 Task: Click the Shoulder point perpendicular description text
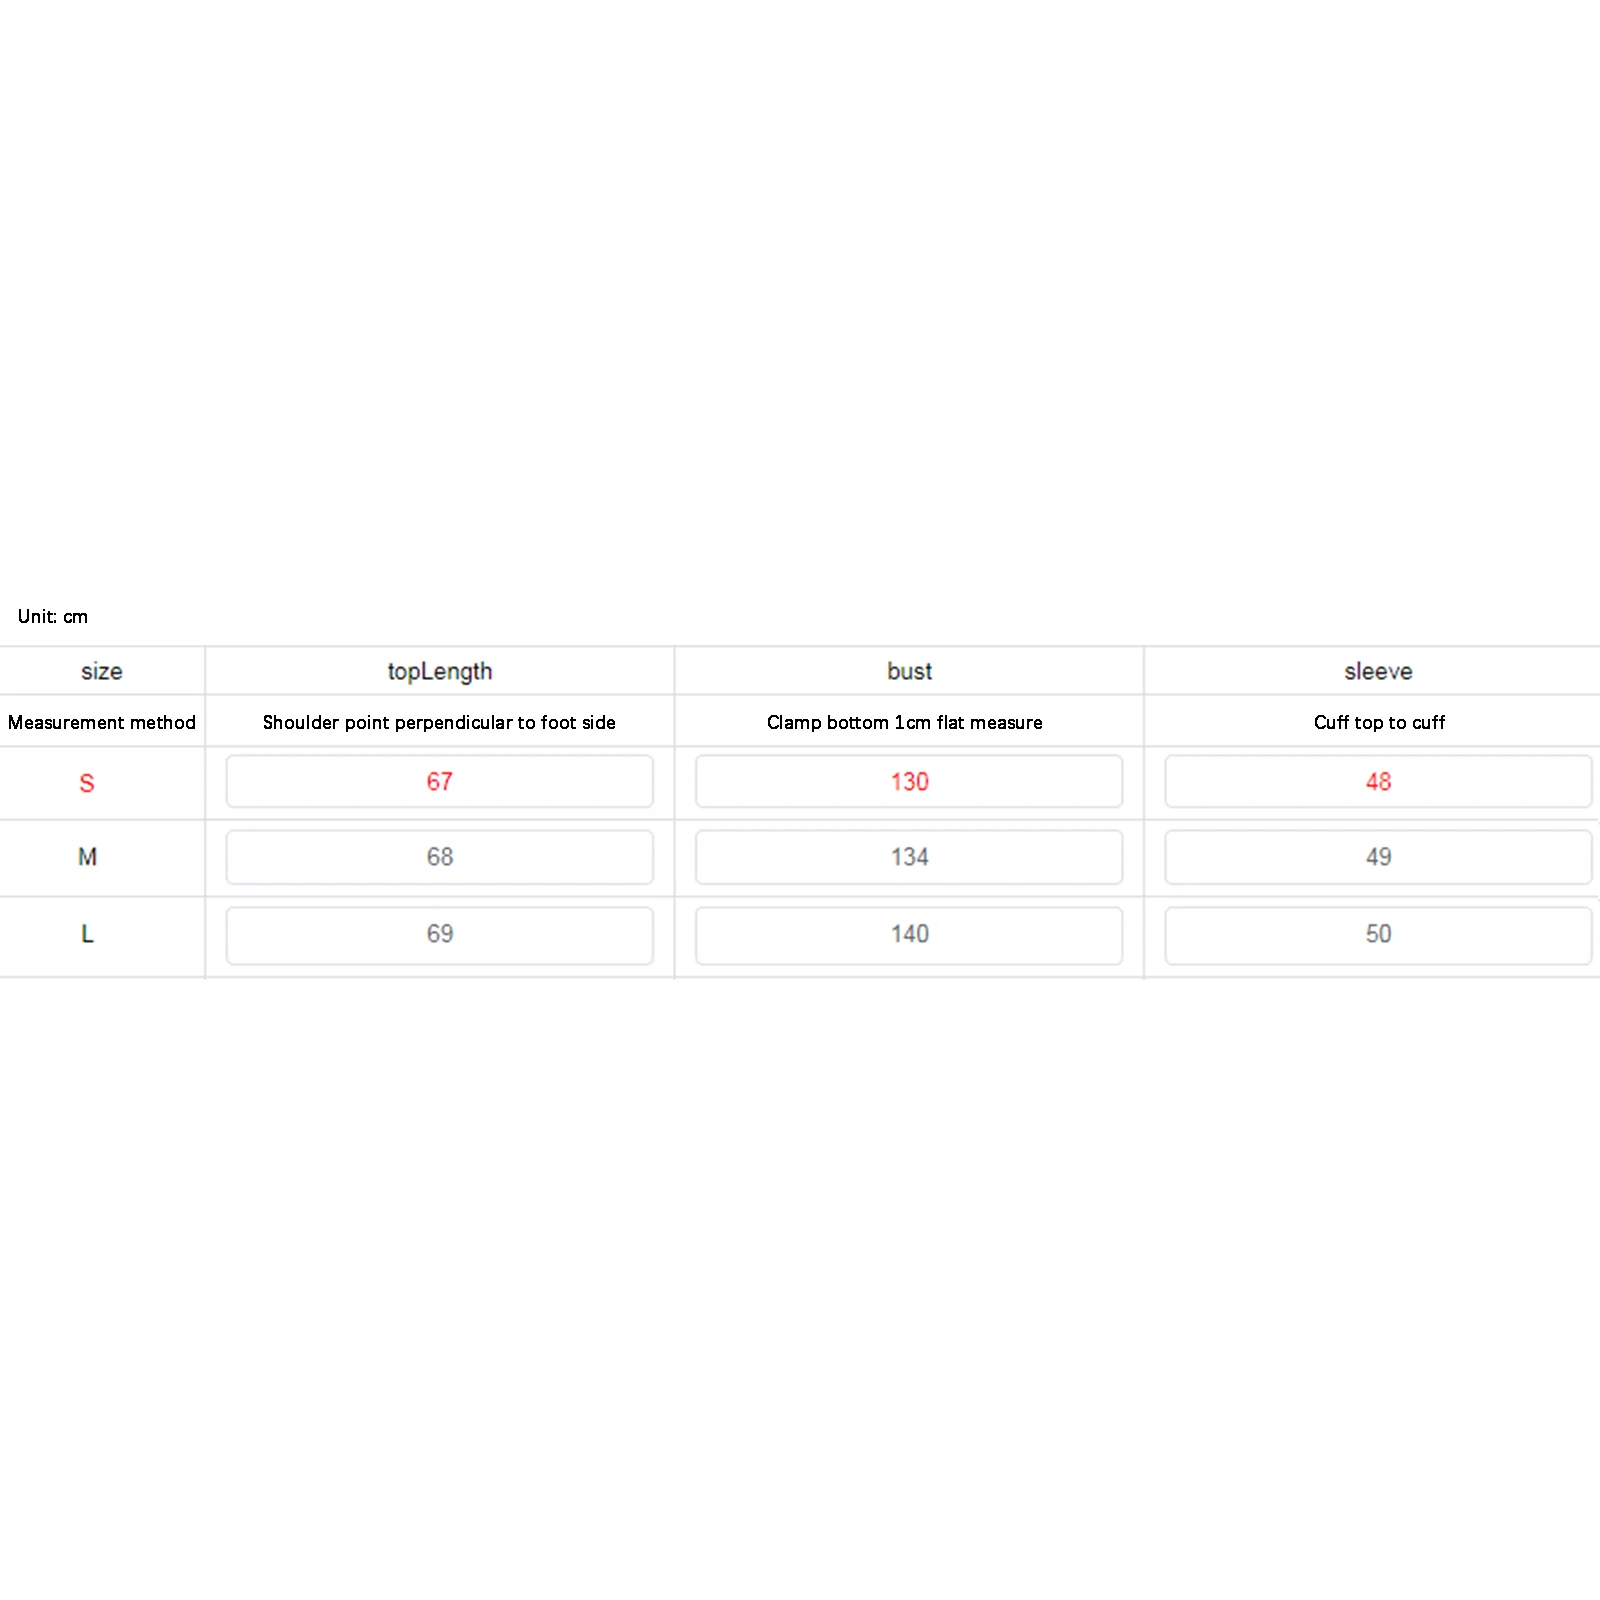(439, 722)
